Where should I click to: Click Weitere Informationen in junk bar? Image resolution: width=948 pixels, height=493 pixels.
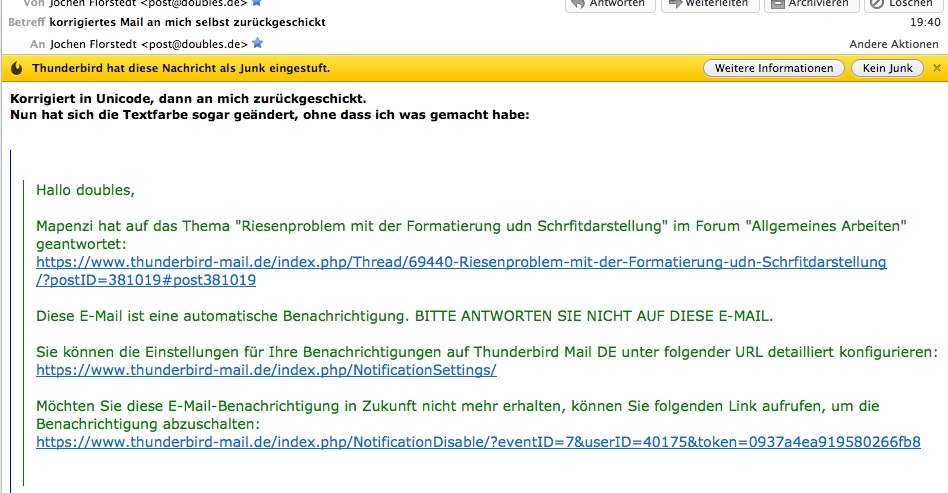(774, 68)
